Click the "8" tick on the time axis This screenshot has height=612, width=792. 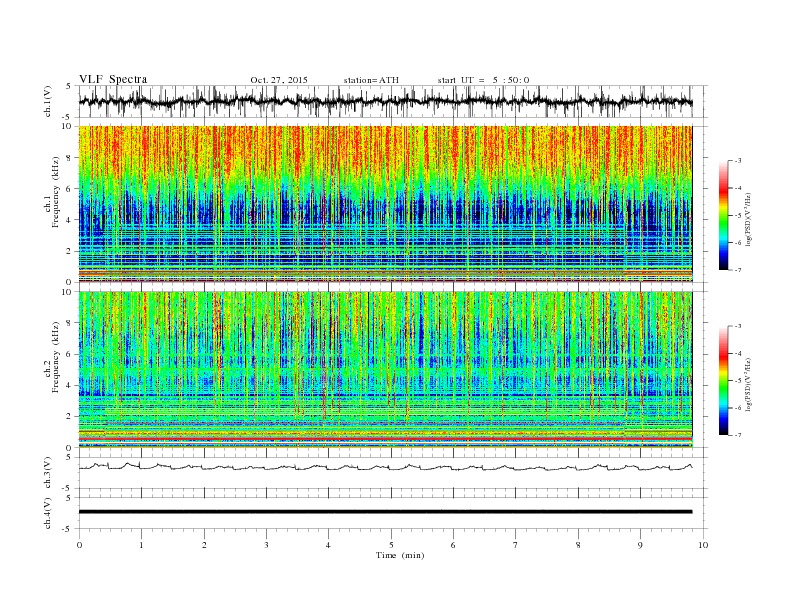[x=578, y=545]
